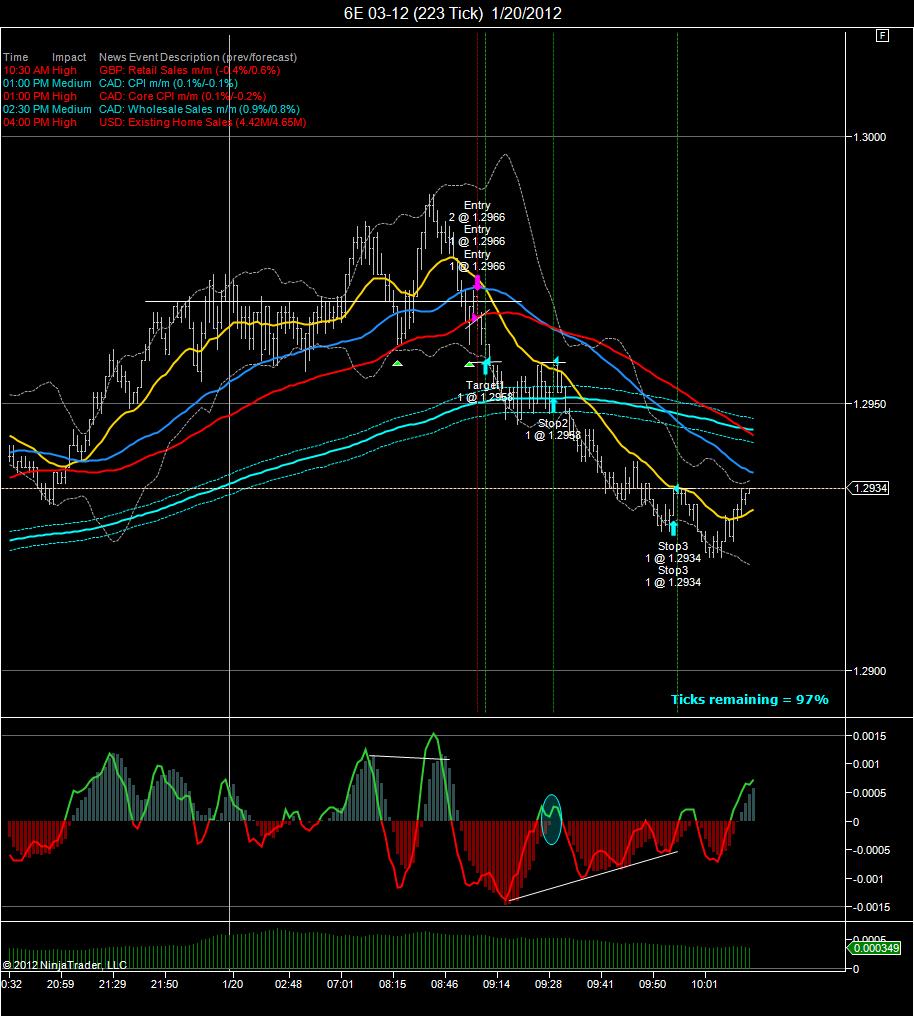Select the CAD Wholesale Sales m/m news row
Screen dimensions: 914x1017
click(151, 109)
